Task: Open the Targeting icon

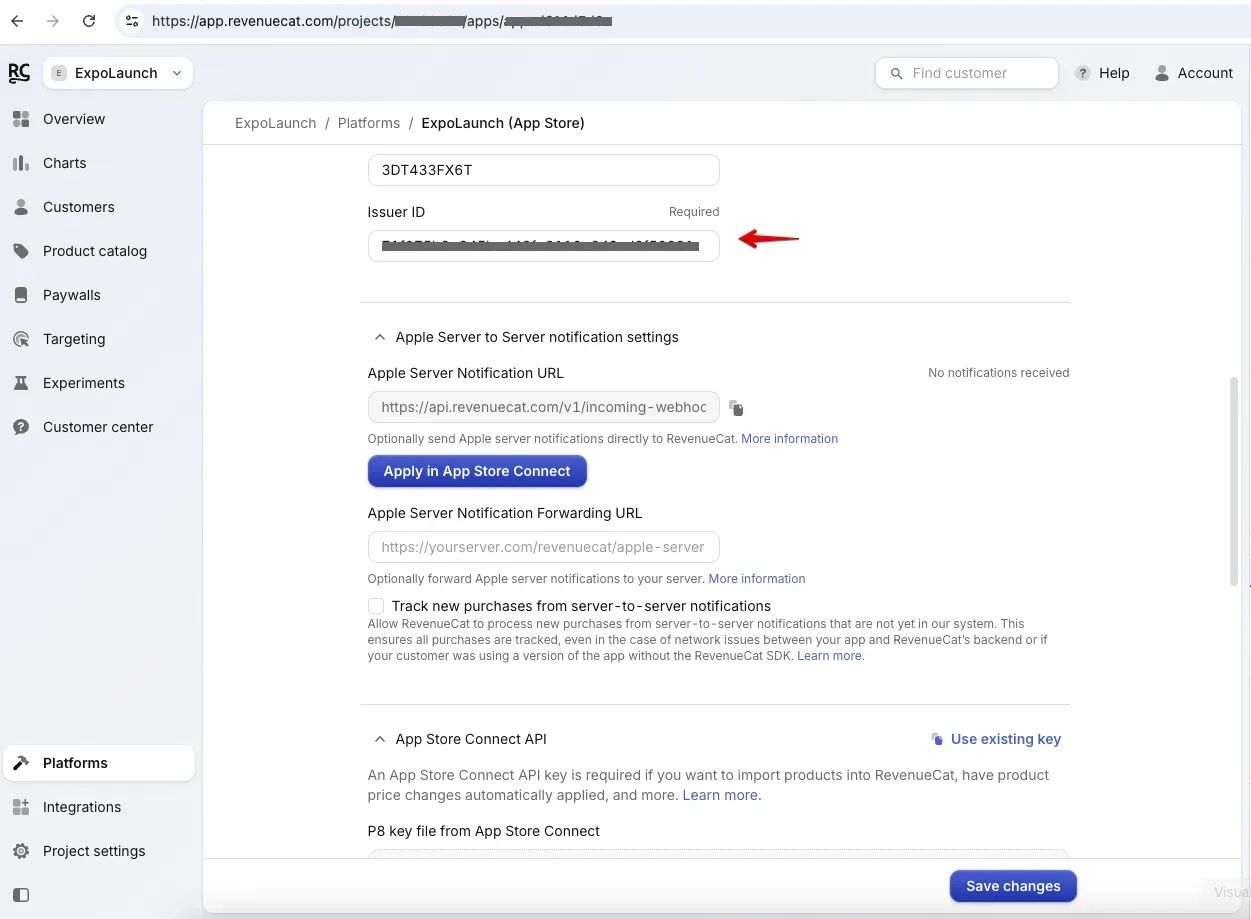Action: pyautogui.click(x=21, y=339)
